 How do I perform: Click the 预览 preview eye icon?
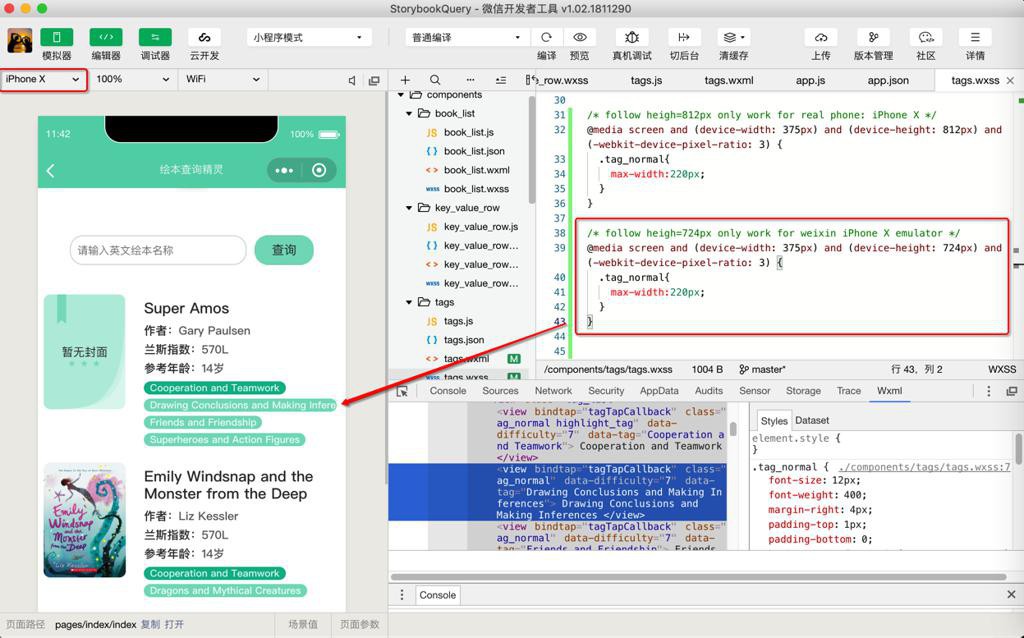pyautogui.click(x=579, y=37)
